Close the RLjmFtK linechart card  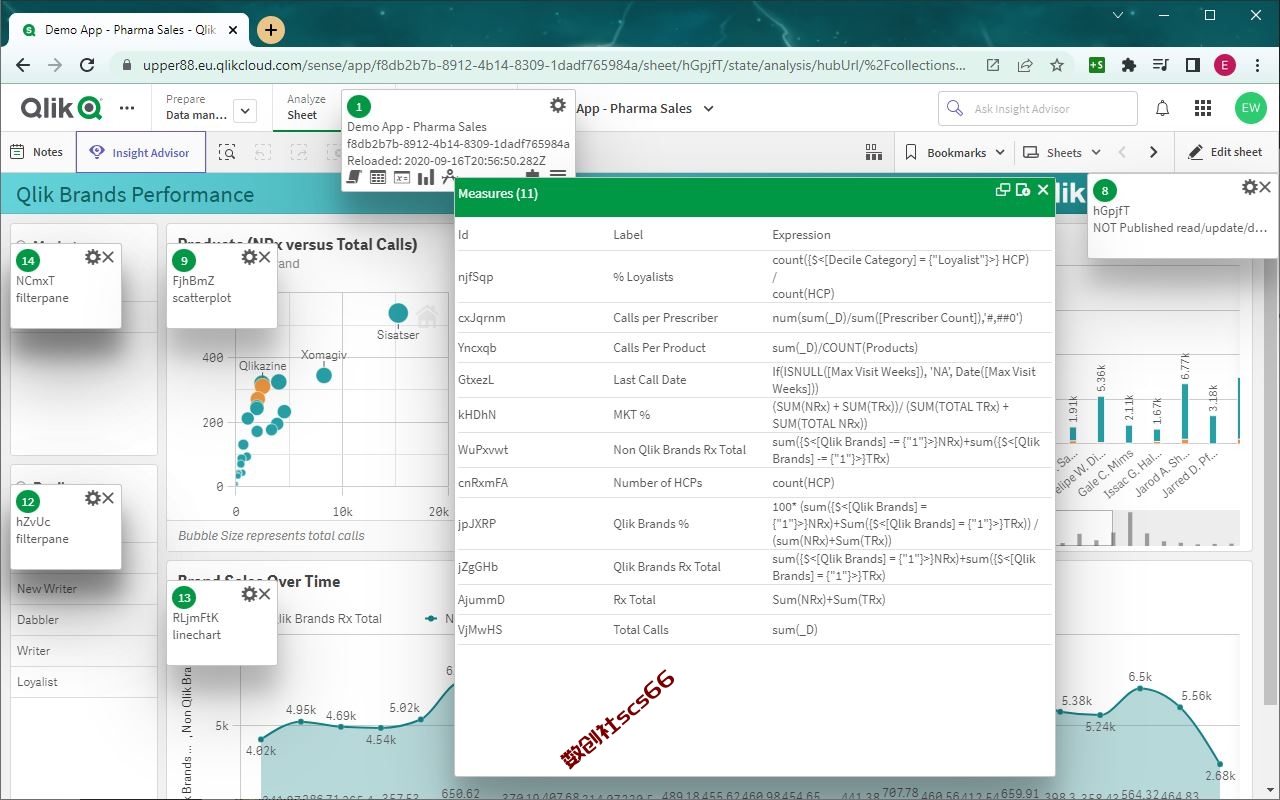(x=265, y=594)
